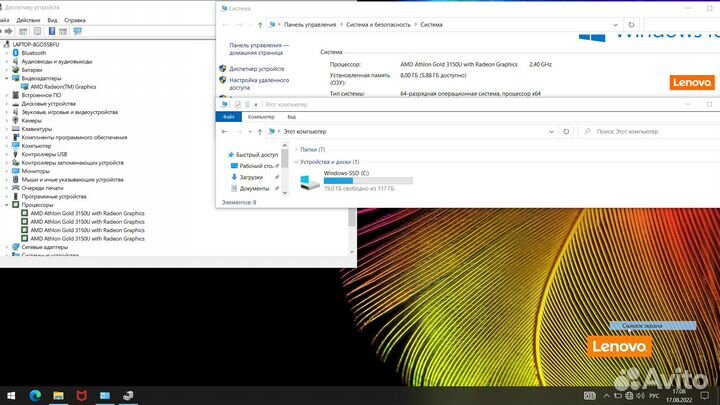Refresh the Система window address bar
720x405 pixels.
tap(631, 25)
